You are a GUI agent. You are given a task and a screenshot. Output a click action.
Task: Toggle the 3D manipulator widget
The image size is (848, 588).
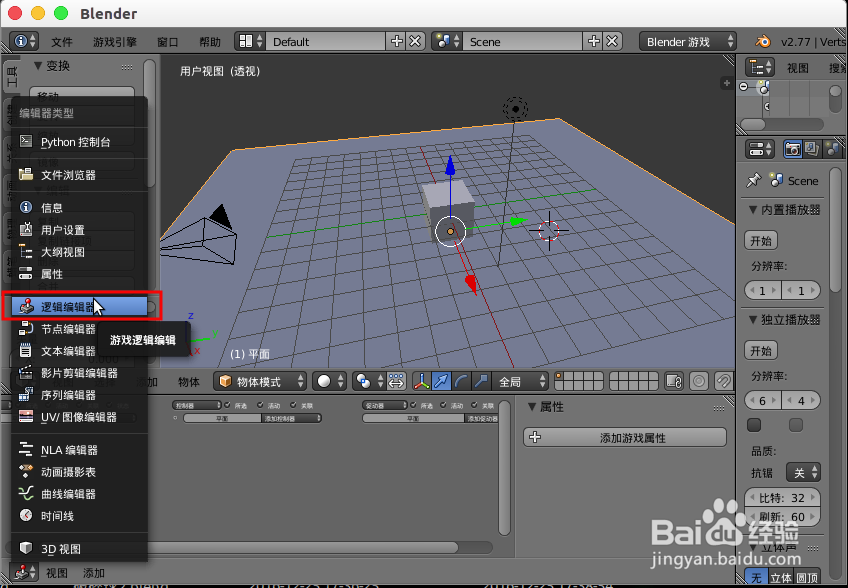coord(421,381)
